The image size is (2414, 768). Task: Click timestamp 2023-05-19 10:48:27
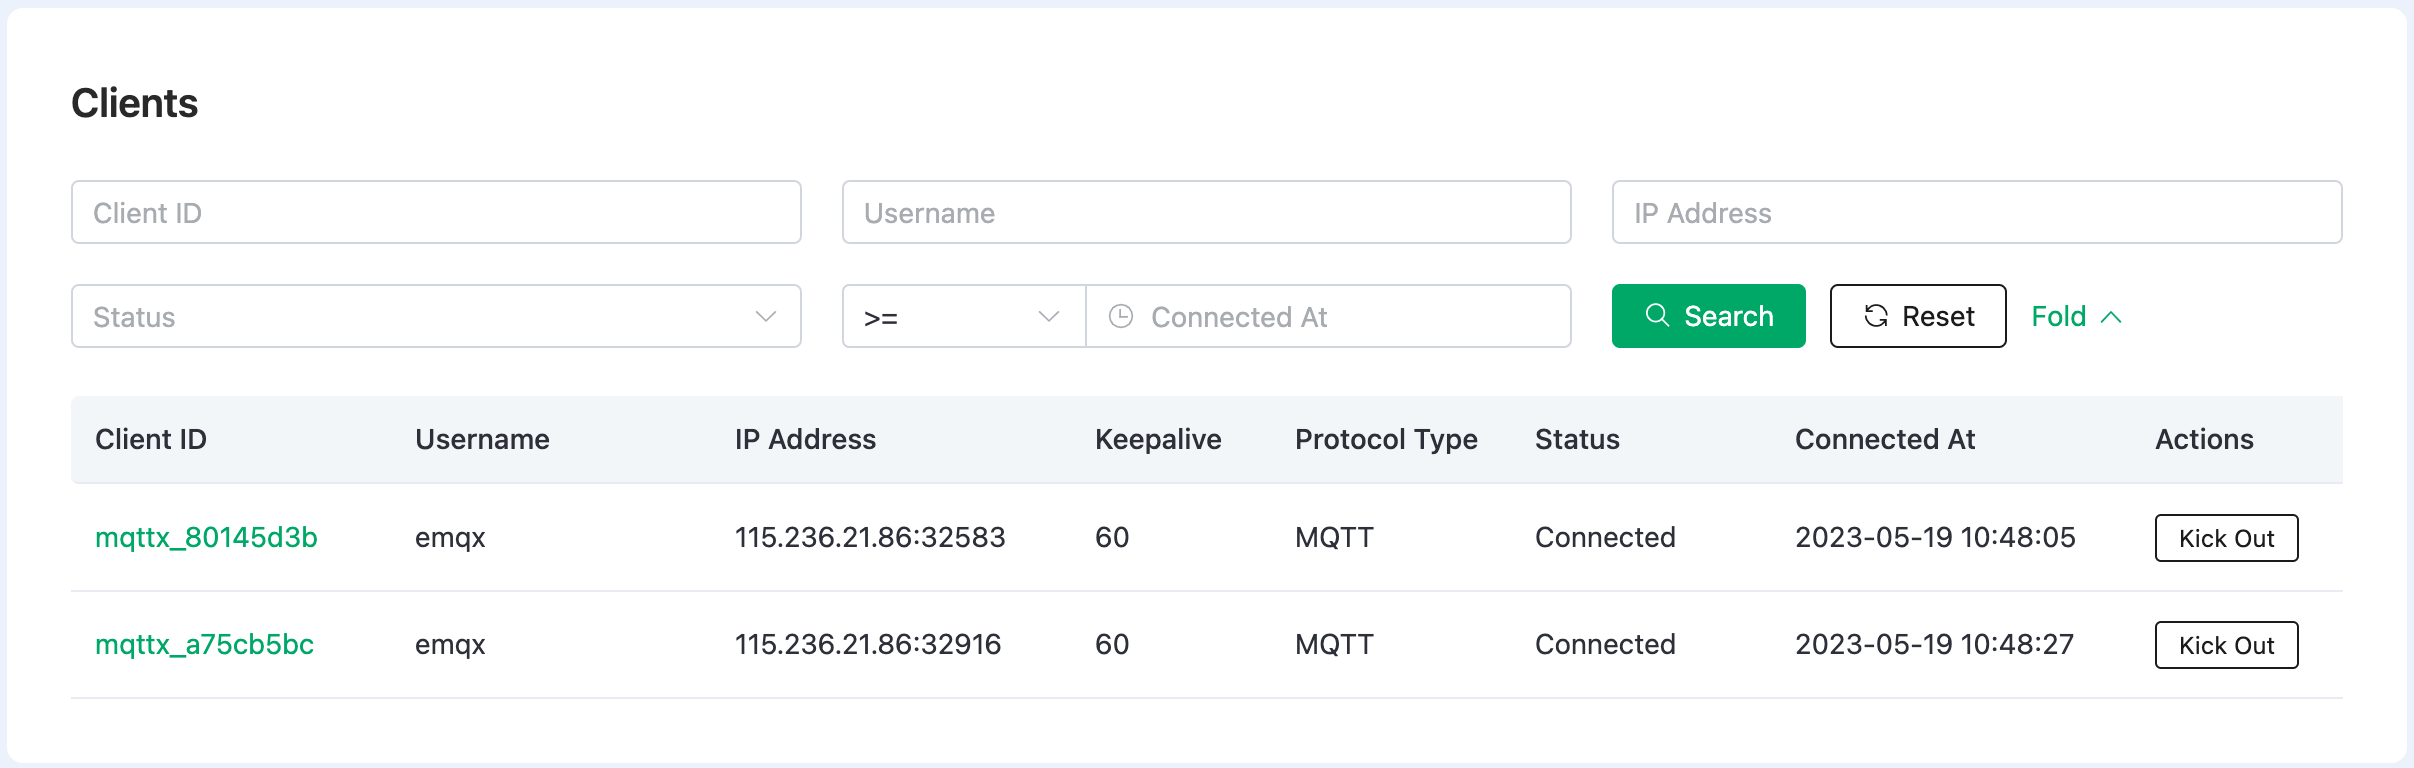[1934, 644]
